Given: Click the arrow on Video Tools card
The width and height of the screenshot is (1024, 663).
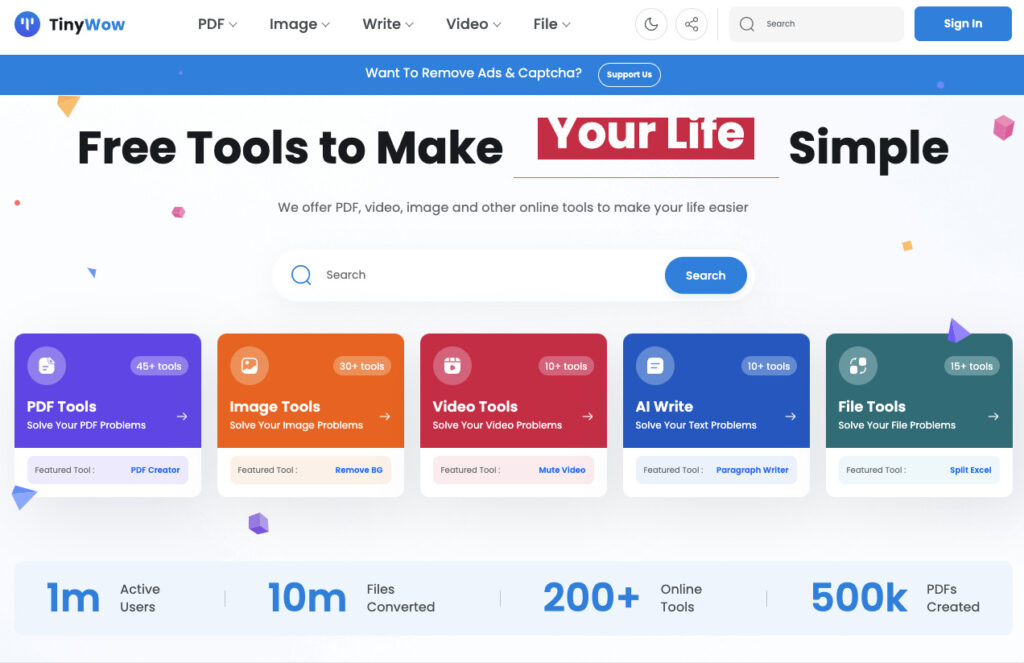Looking at the screenshot, I should point(588,416).
